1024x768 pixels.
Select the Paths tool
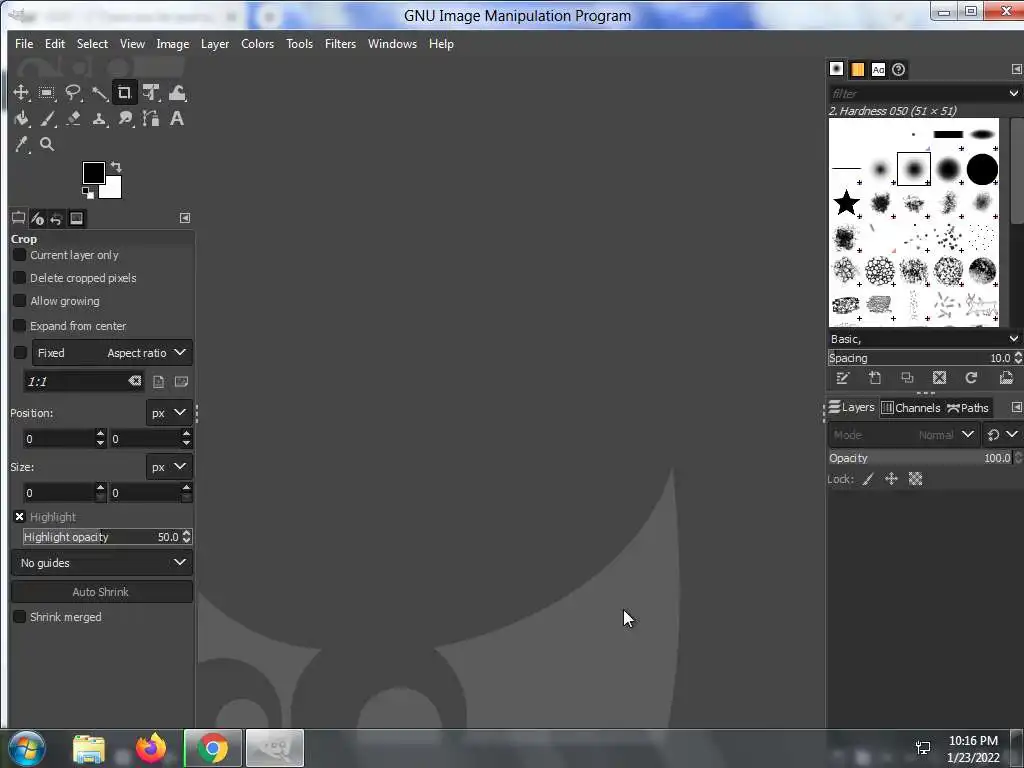click(151, 118)
